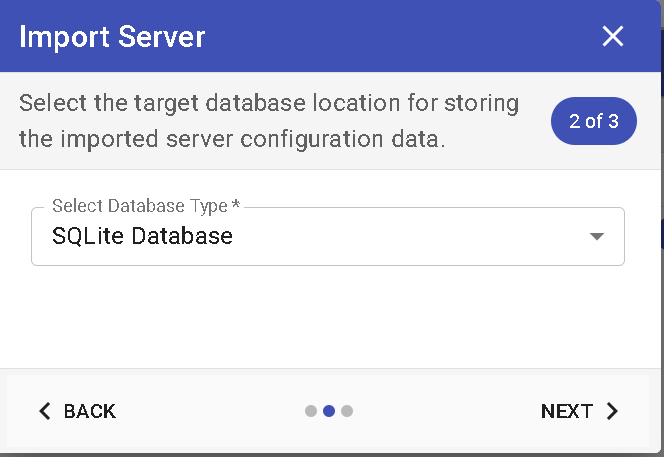Click the footer bar between BACK and dots
664x457 pixels.
[x=210, y=411]
